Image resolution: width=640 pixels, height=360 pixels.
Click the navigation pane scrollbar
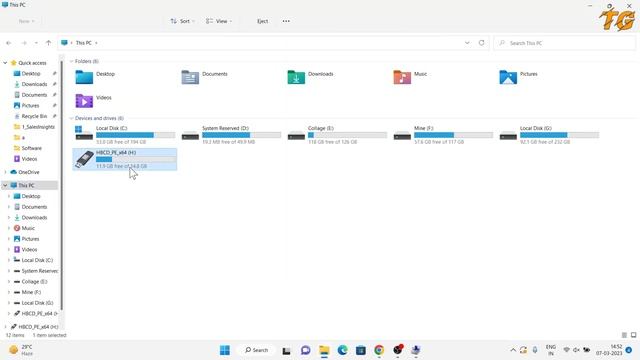tap(61, 184)
